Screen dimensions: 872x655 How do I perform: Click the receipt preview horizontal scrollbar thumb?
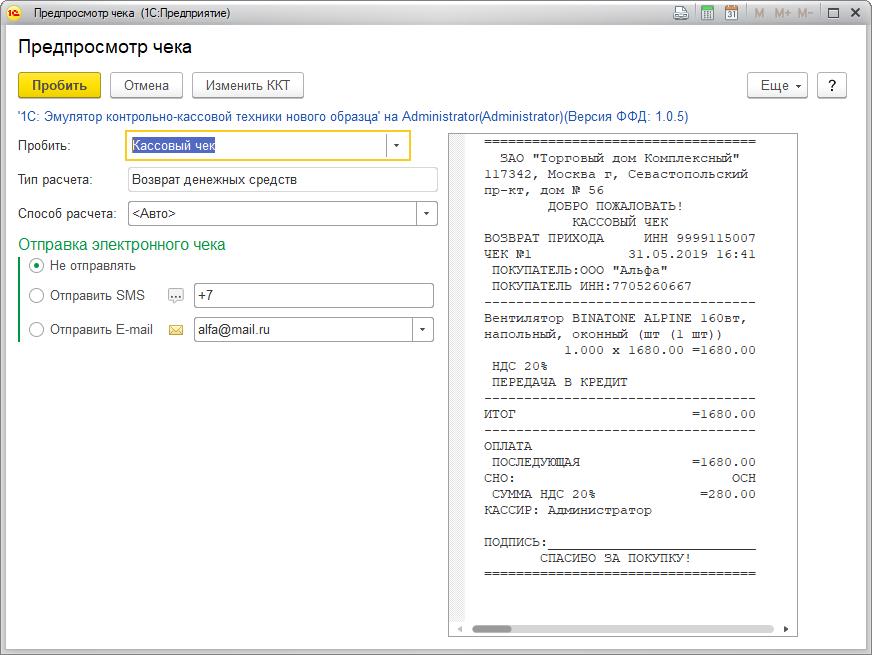click(x=492, y=629)
